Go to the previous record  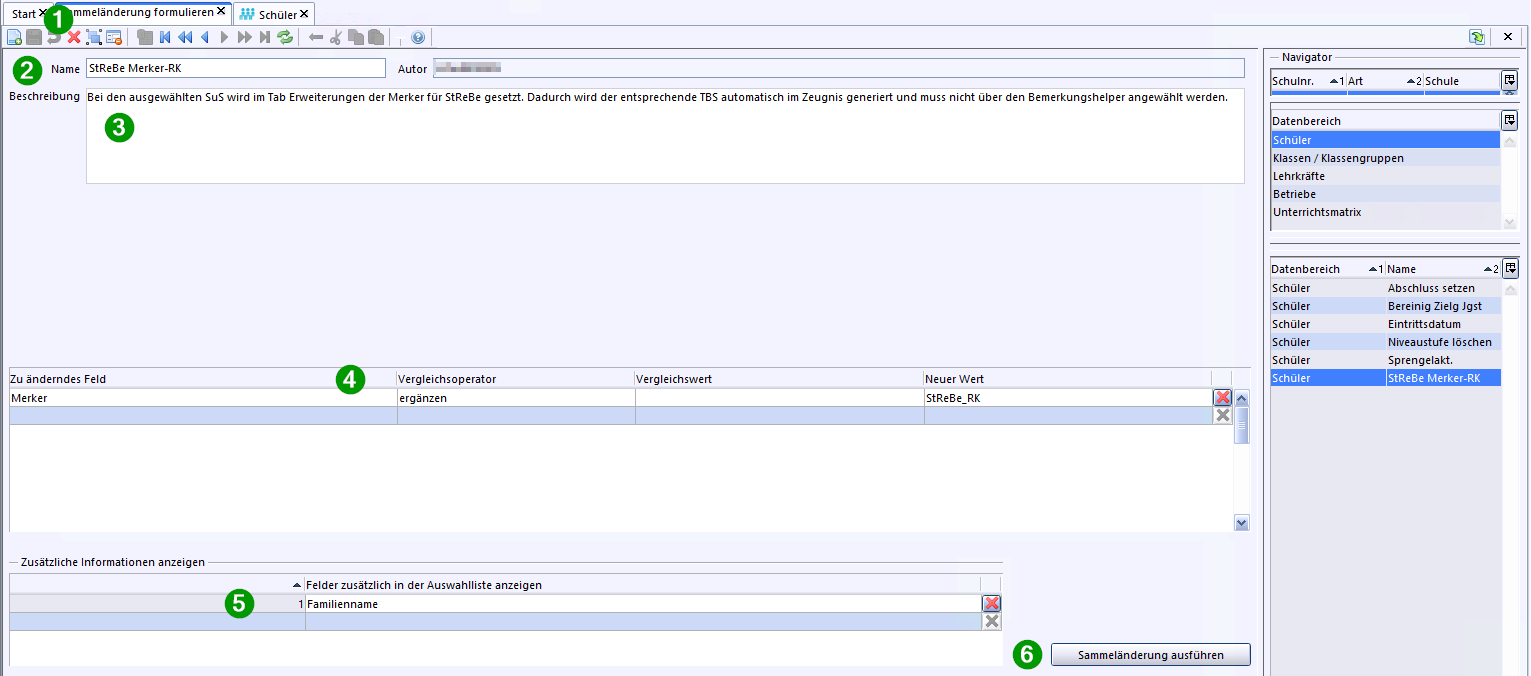[205, 38]
